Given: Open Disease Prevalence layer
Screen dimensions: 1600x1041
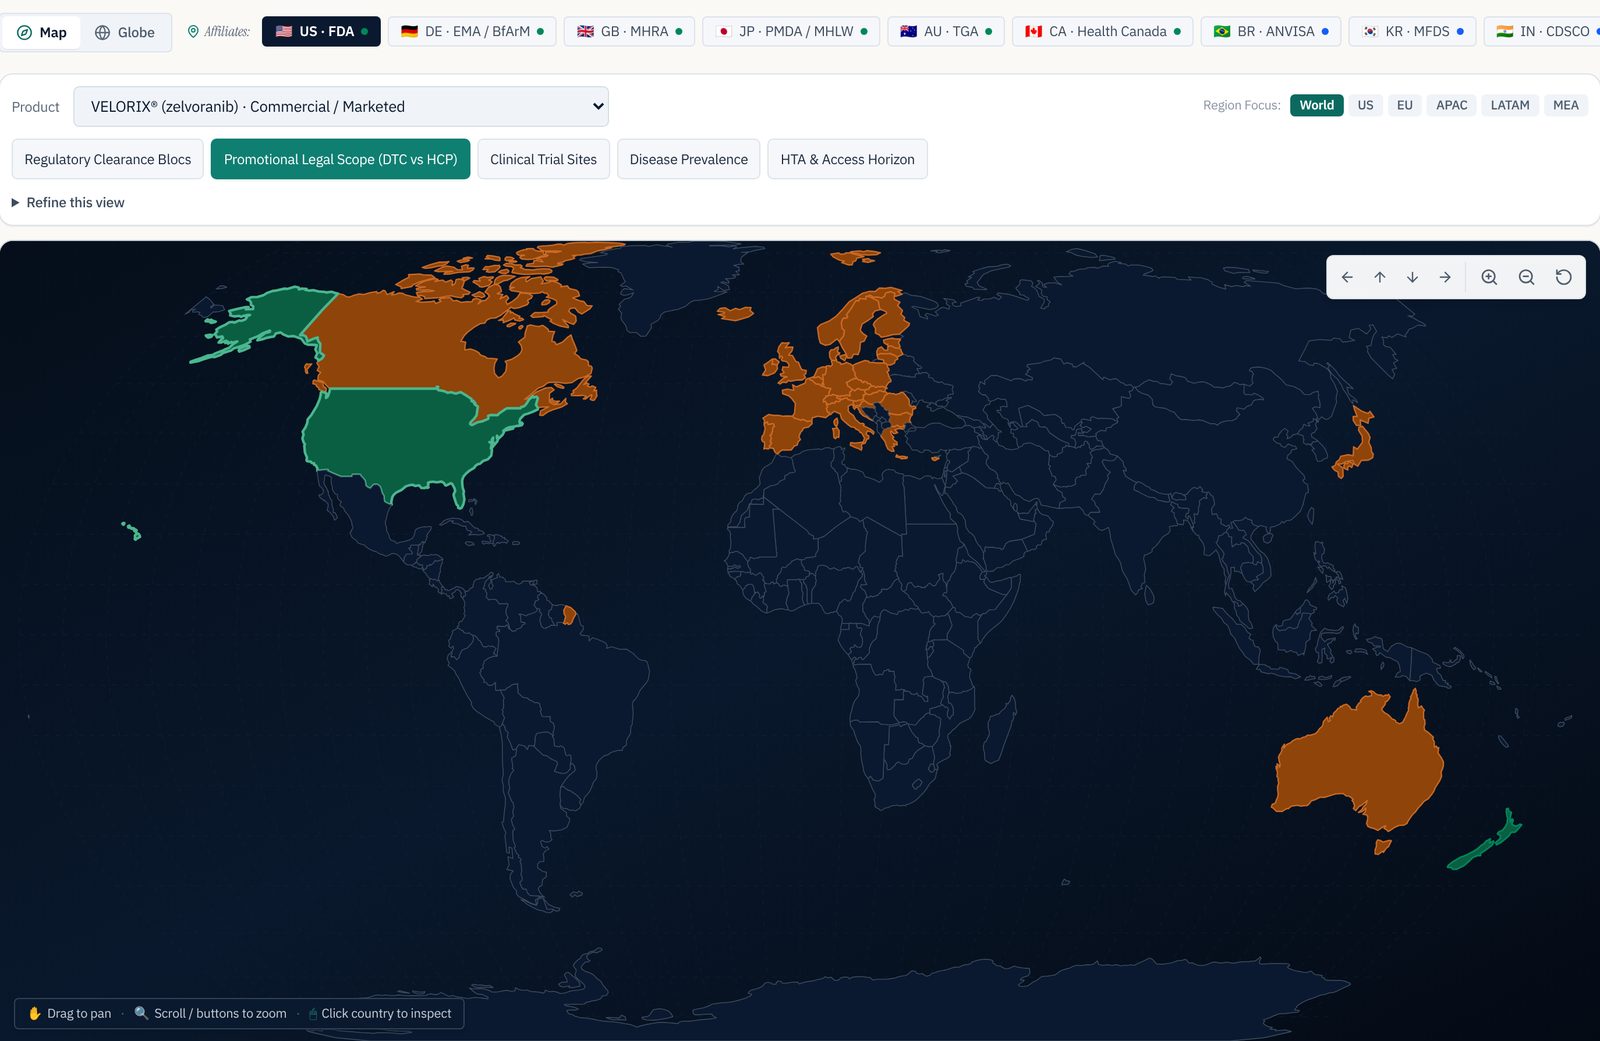Looking at the screenshot, I should [688, 159].
